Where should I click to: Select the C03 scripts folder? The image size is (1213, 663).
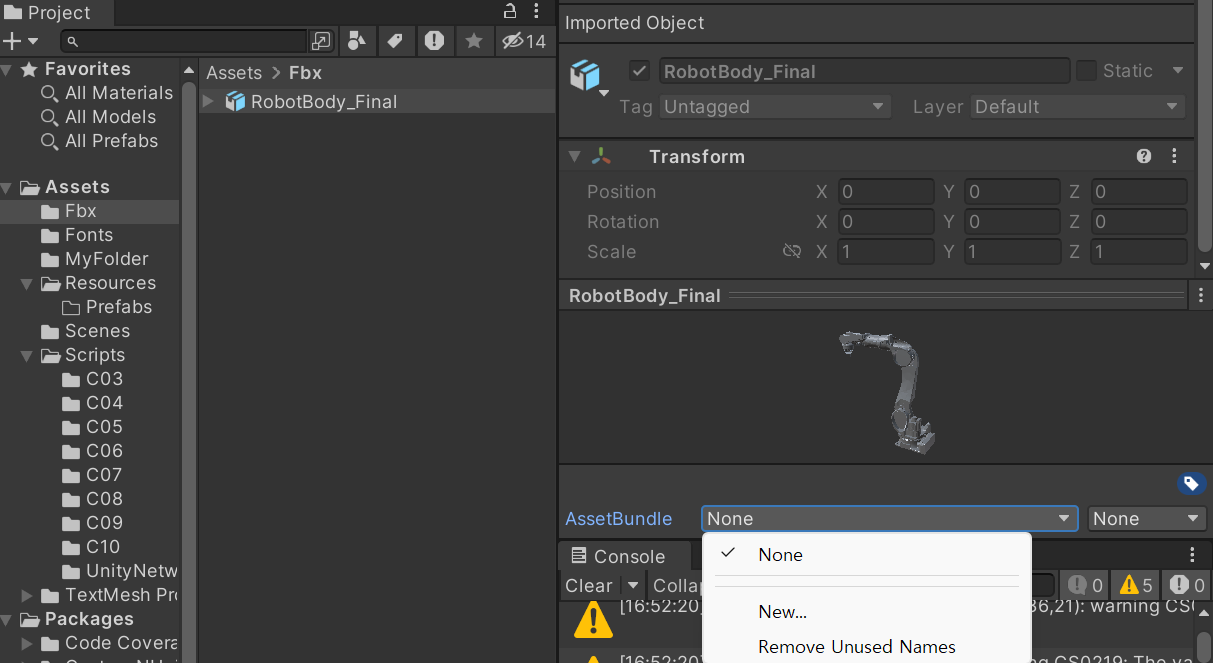(x=104, y=379)
